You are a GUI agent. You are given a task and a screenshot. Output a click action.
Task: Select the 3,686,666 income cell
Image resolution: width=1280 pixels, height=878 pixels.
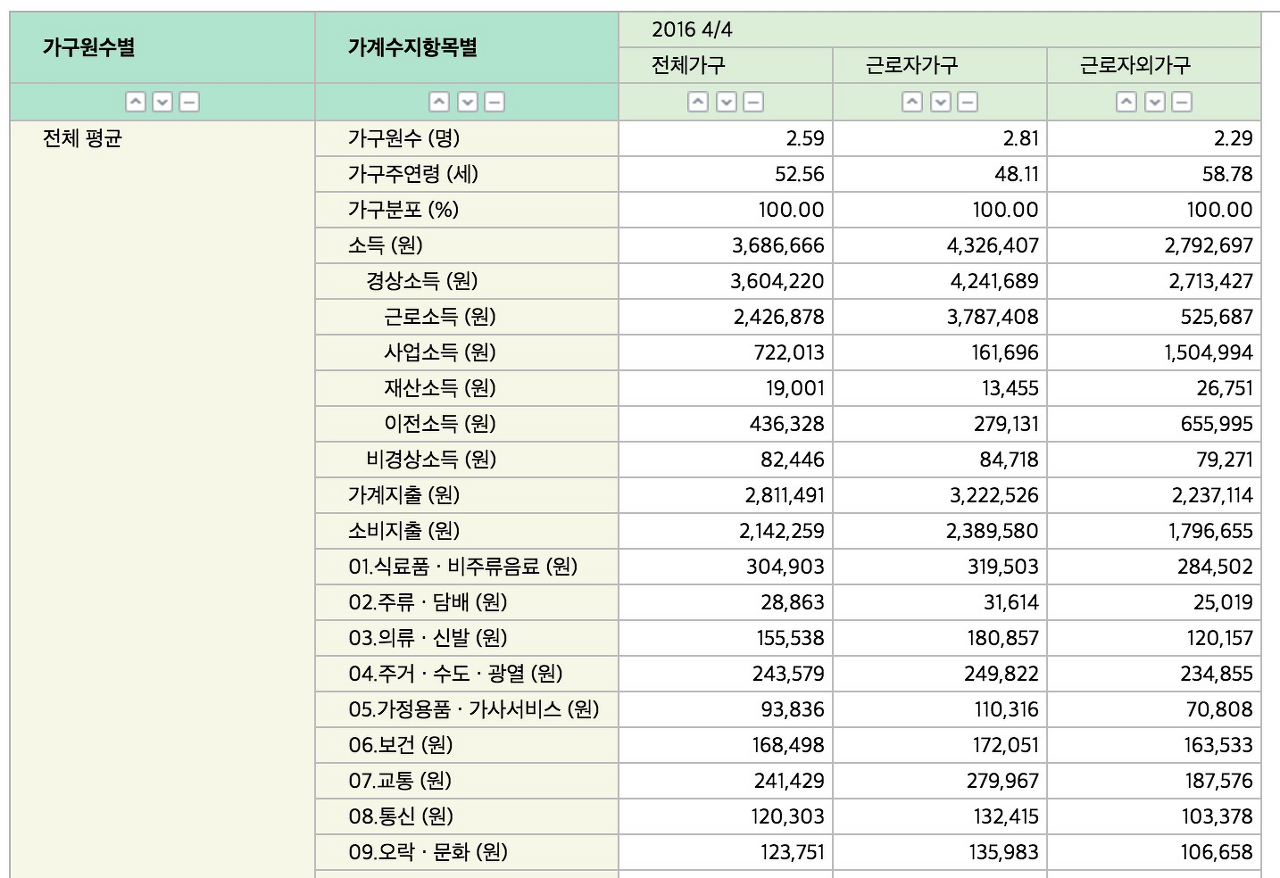(x=726, y=245)
